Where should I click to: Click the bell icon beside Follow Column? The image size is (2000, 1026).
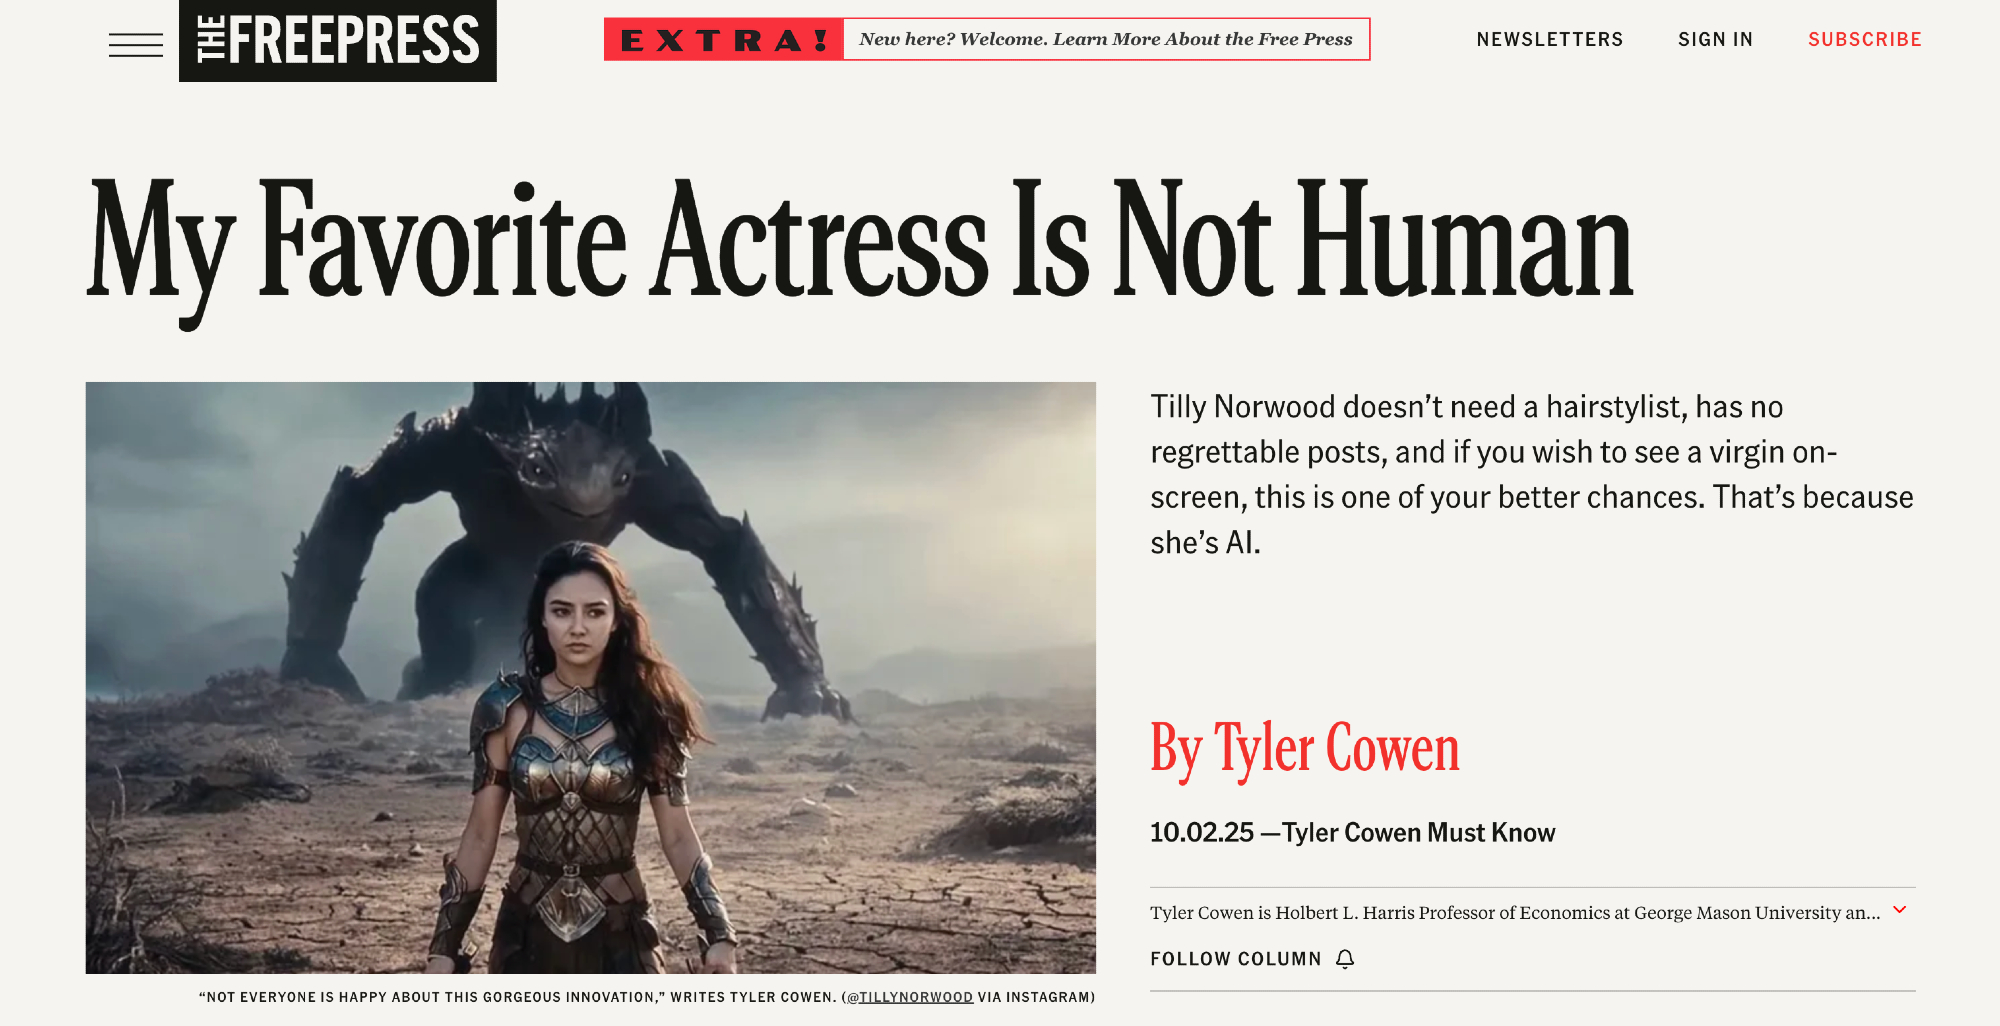tap(1345, 959)
